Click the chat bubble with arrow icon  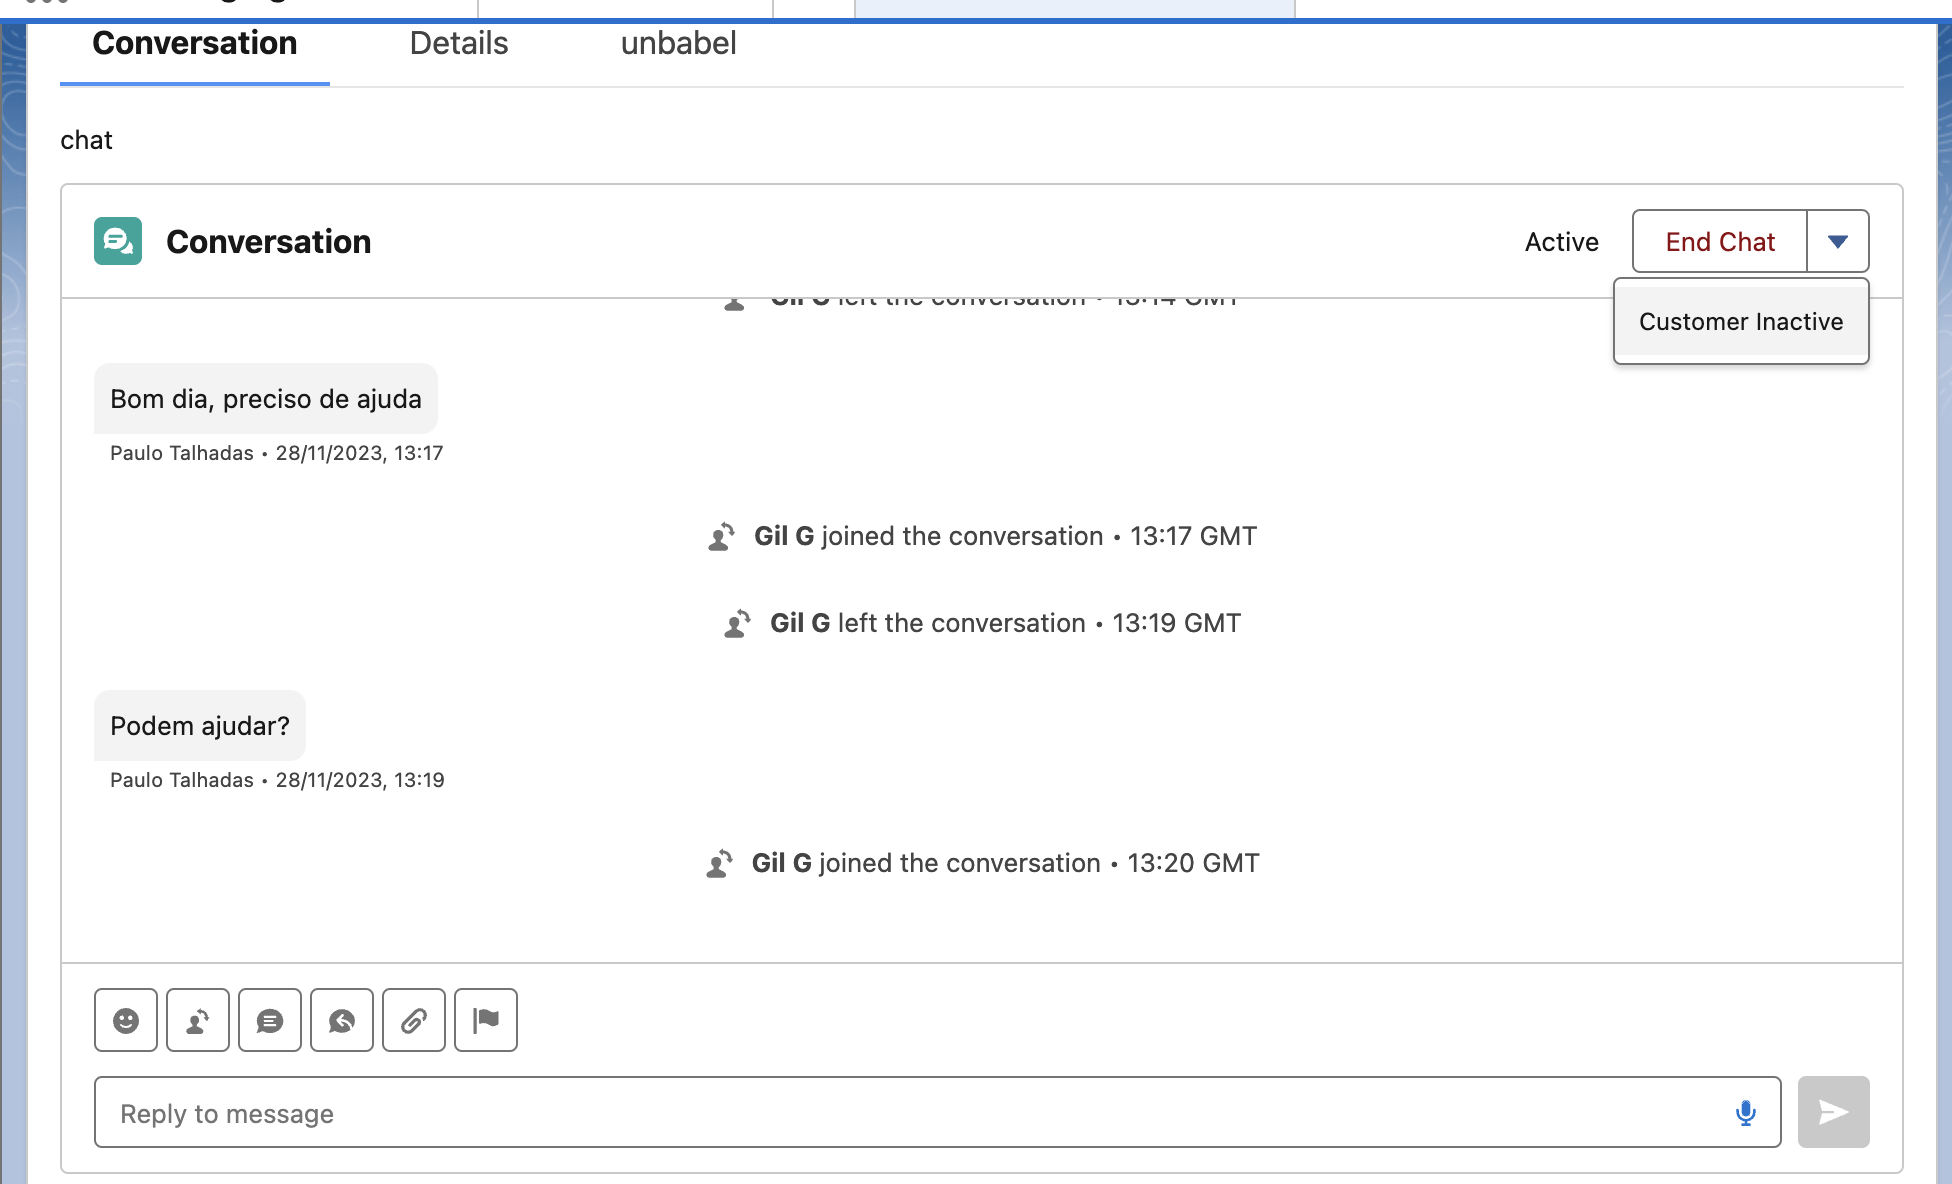click(x=342, y=1020)
